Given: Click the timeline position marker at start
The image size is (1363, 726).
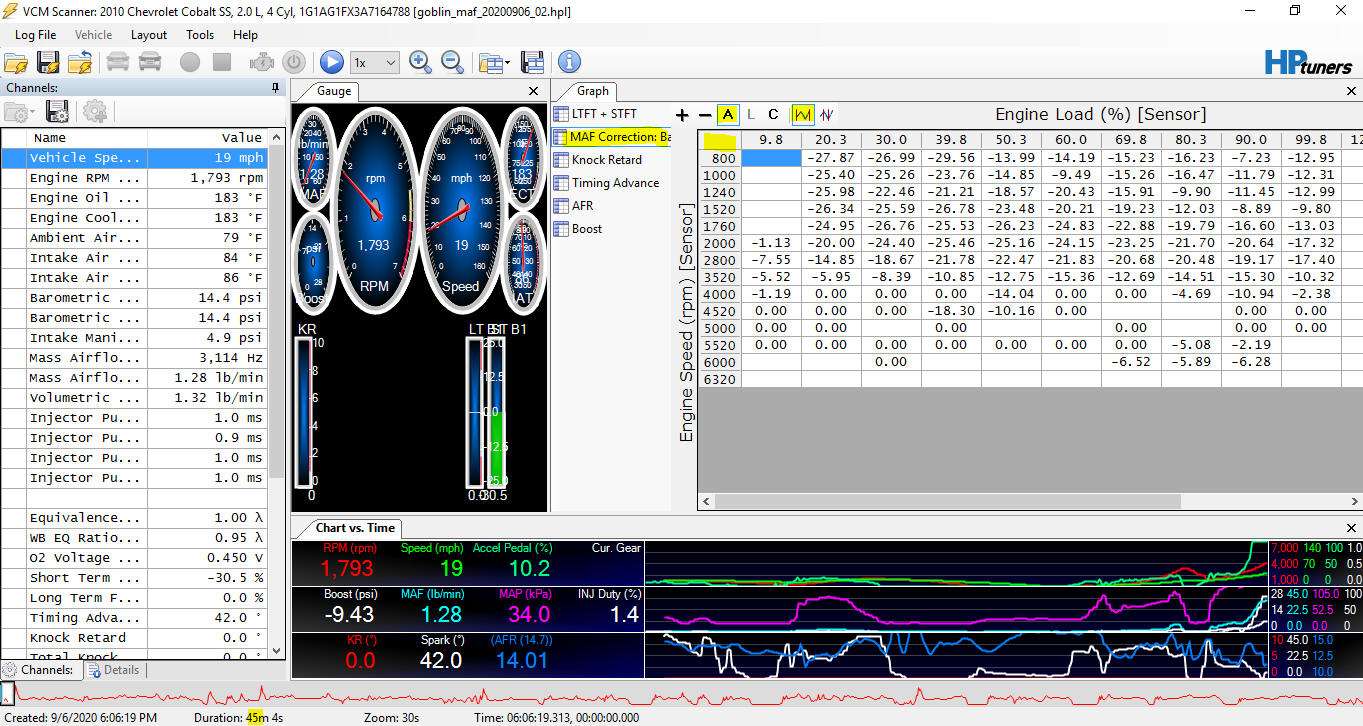Looking at the screenshot, I should point(7,694).
